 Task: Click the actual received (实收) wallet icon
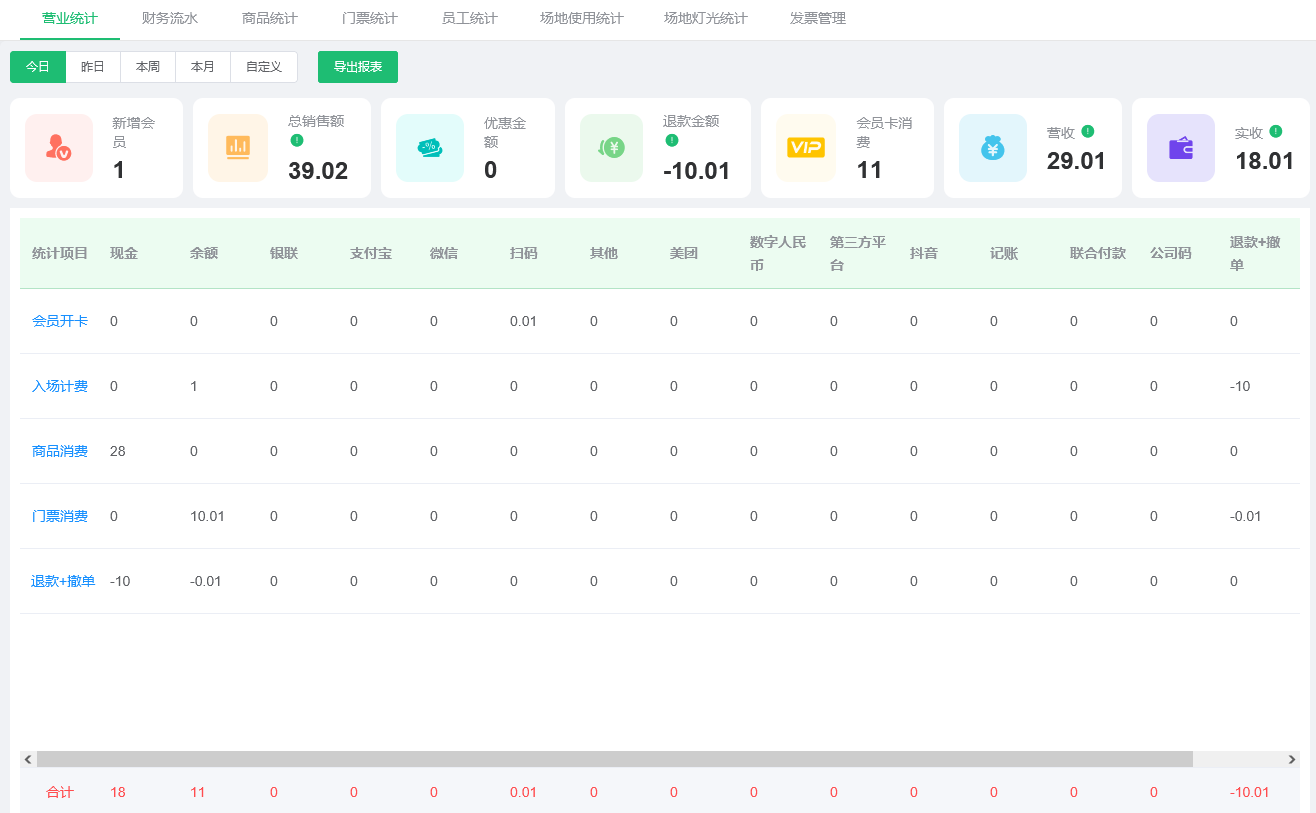point(1180,148)
